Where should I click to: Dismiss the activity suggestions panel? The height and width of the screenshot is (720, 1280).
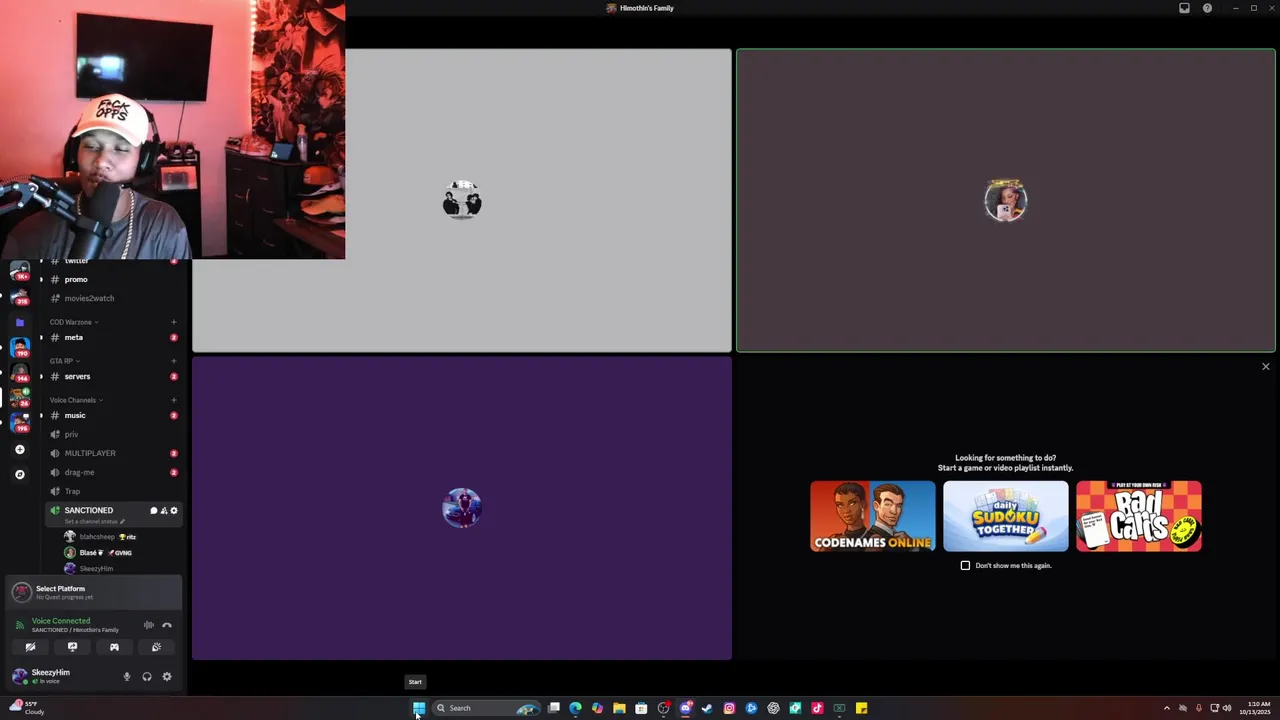pyautogui.click(x=1266, y=367)
